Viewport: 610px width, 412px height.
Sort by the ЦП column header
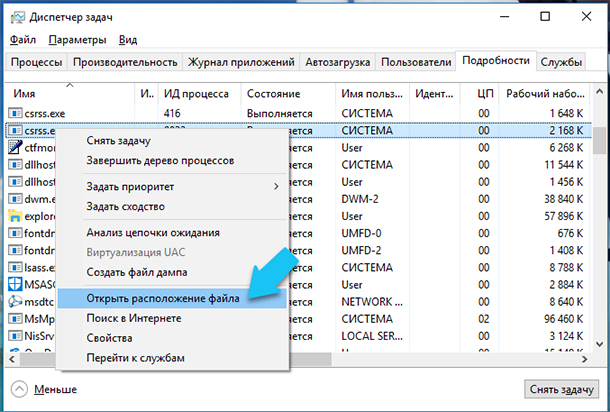coord(479,93)
